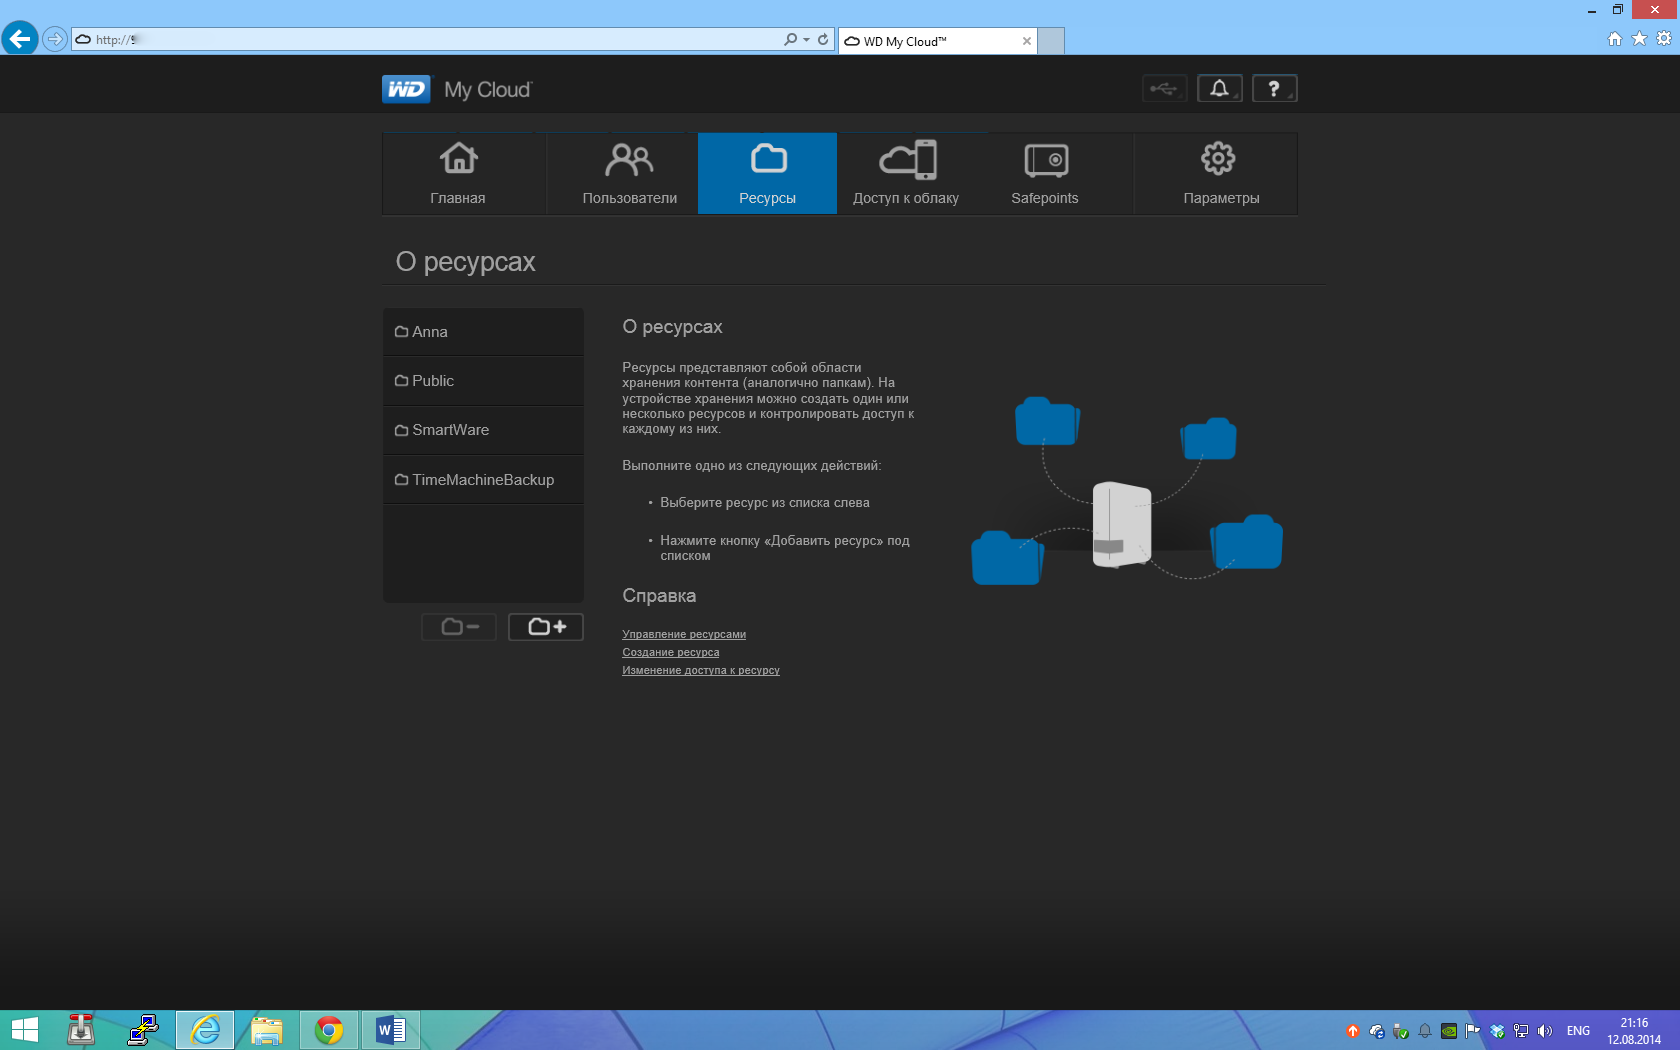
Task: Click the folder icon beside SmartWare
Action: [401, 430]
